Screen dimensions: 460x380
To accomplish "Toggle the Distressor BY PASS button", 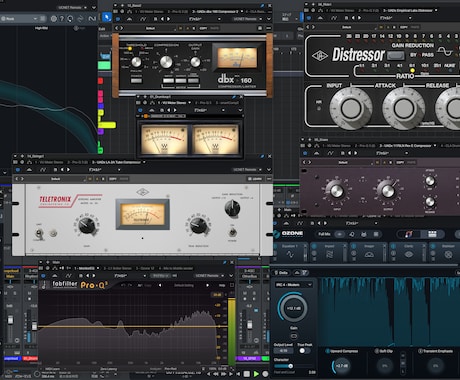I will pos(396,55).
